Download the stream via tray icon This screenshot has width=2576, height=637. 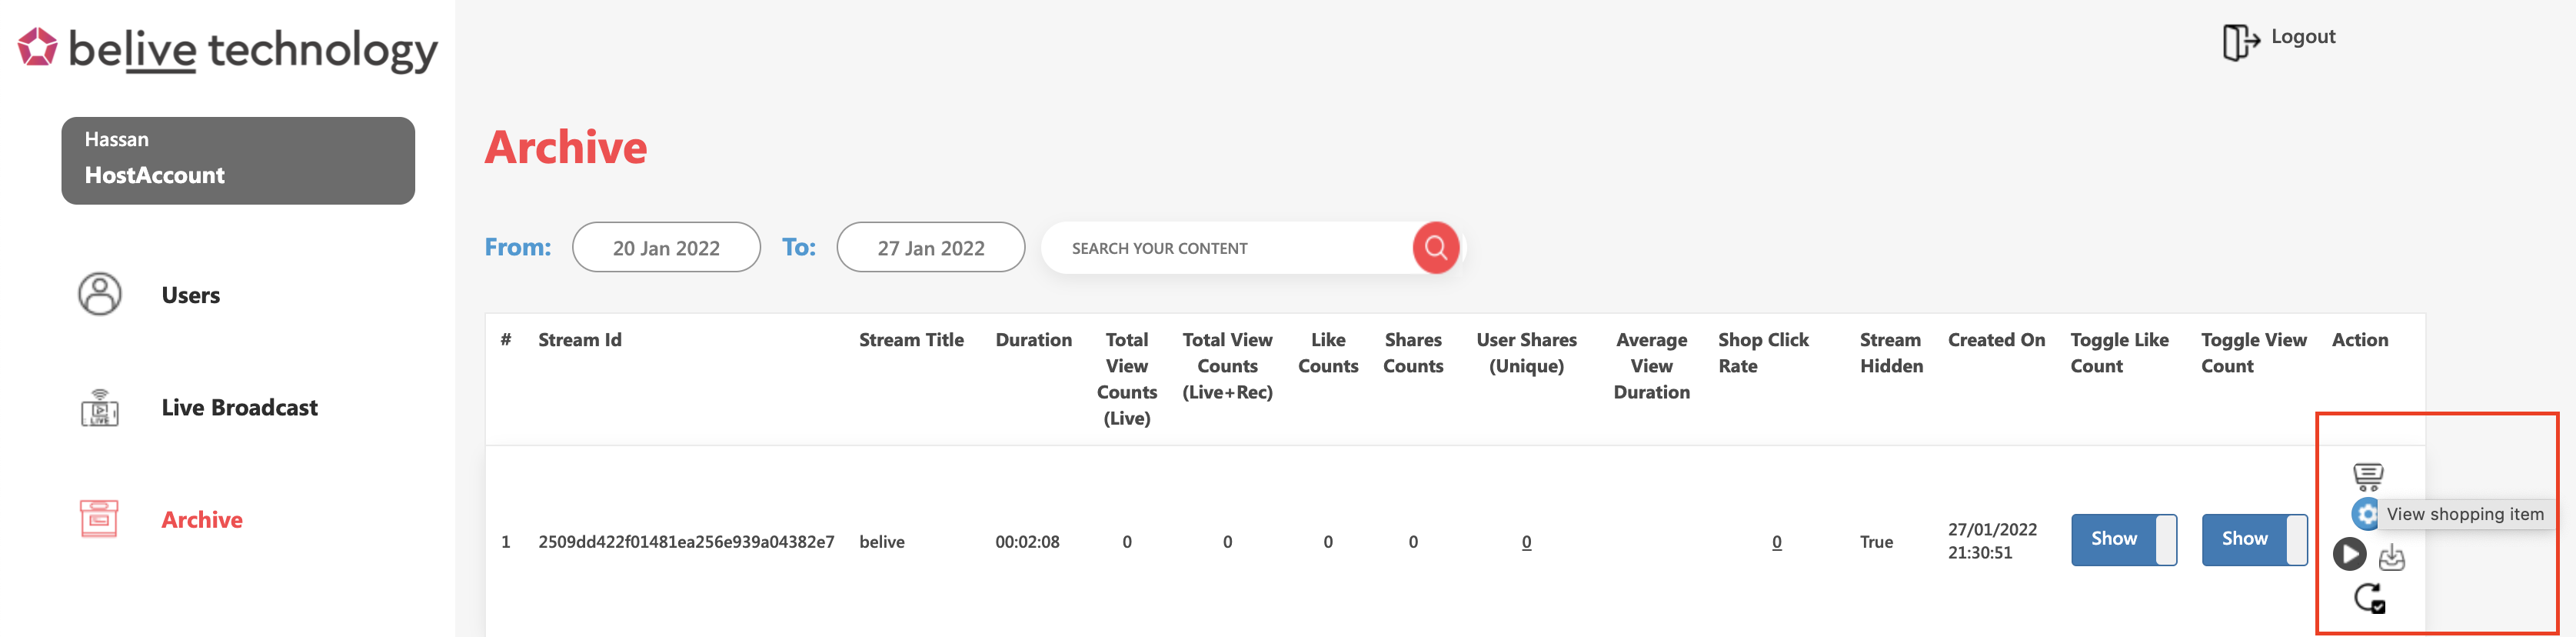2391,557
